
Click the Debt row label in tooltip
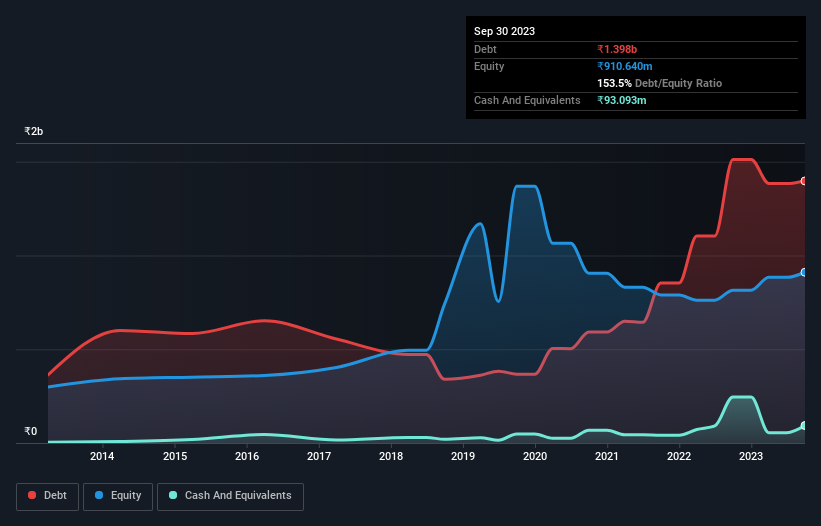tap(485, 49)
